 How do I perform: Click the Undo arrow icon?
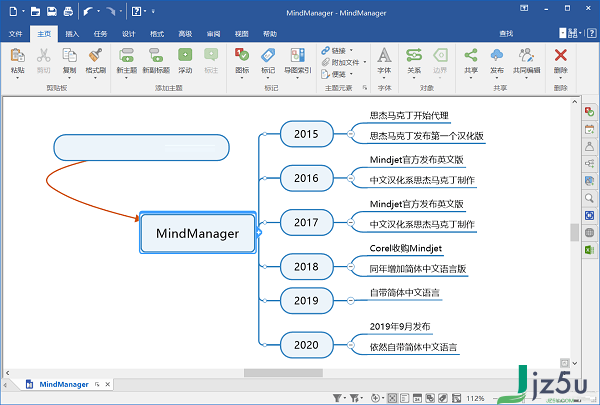click(88, 11)
